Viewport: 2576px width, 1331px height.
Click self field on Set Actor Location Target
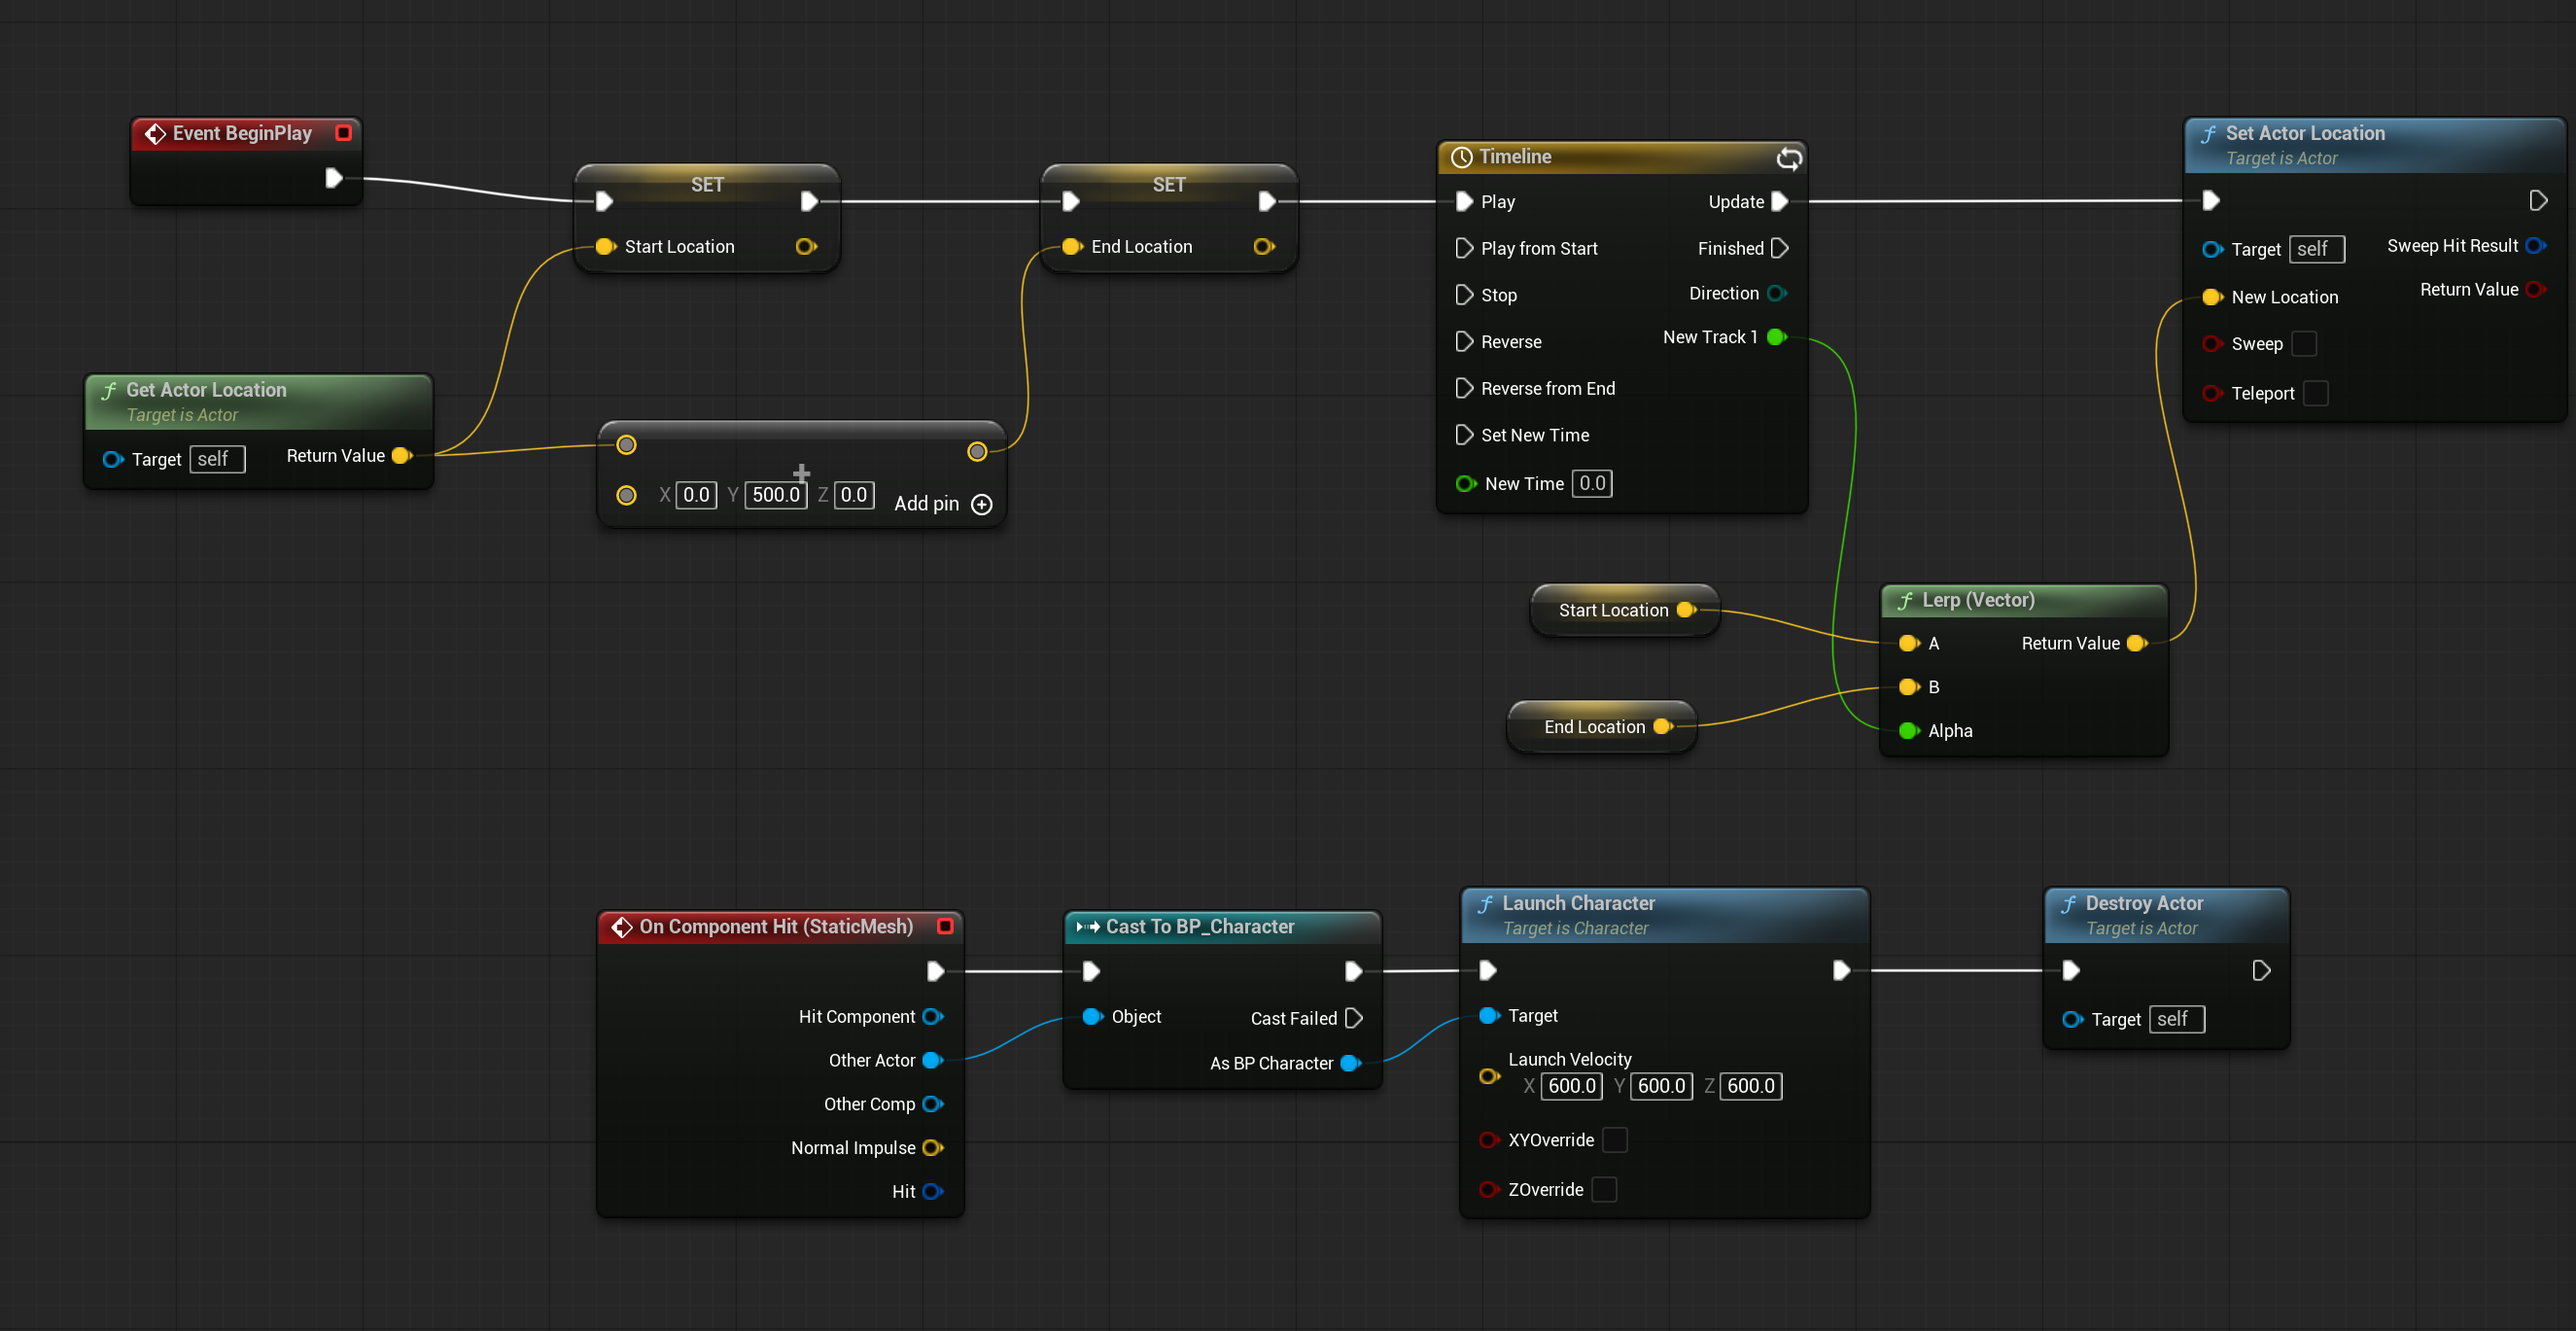tap(2317, 249)
